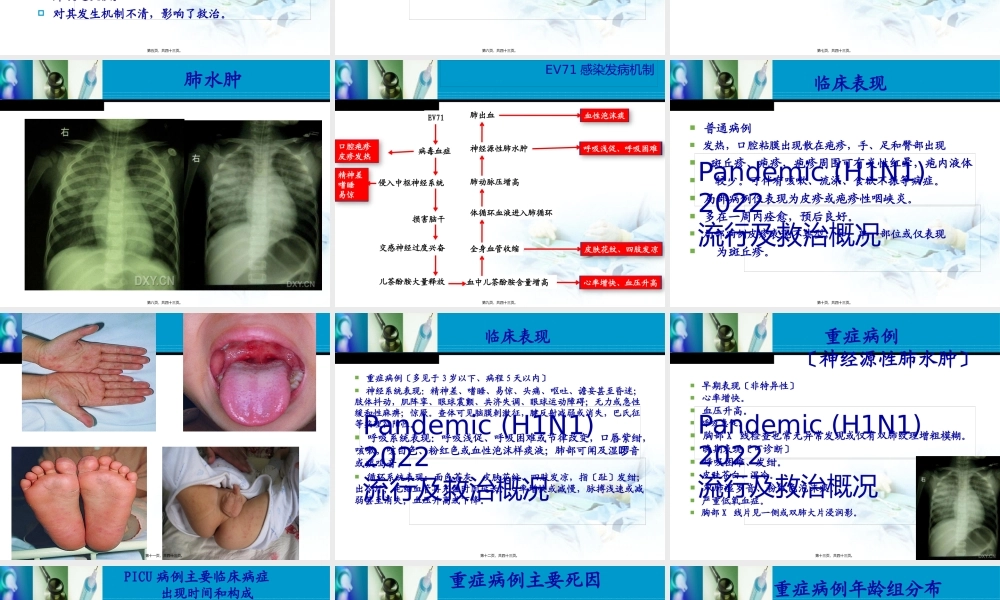The image size is (1000, 600).
Task: Open the 重症病例年龄组分布 slide
Action: click(x=835, y=583)
